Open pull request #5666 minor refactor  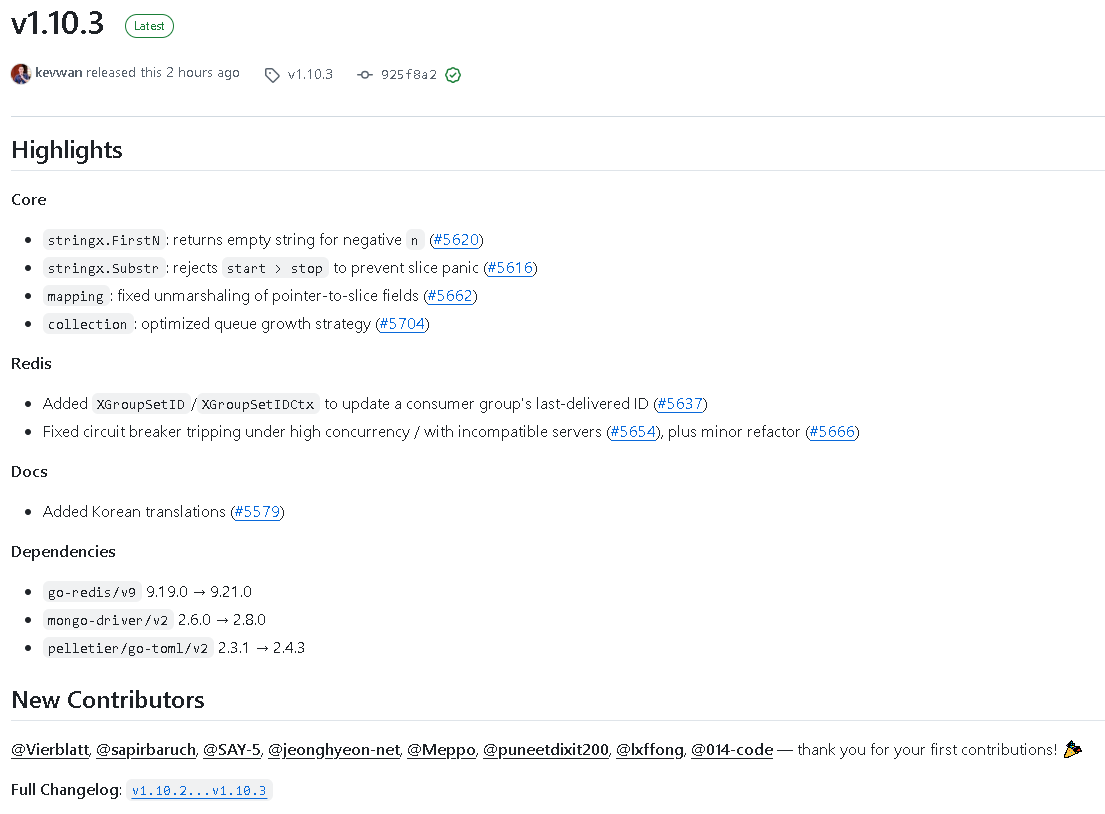pyautogui.click(x=832, y=432)
